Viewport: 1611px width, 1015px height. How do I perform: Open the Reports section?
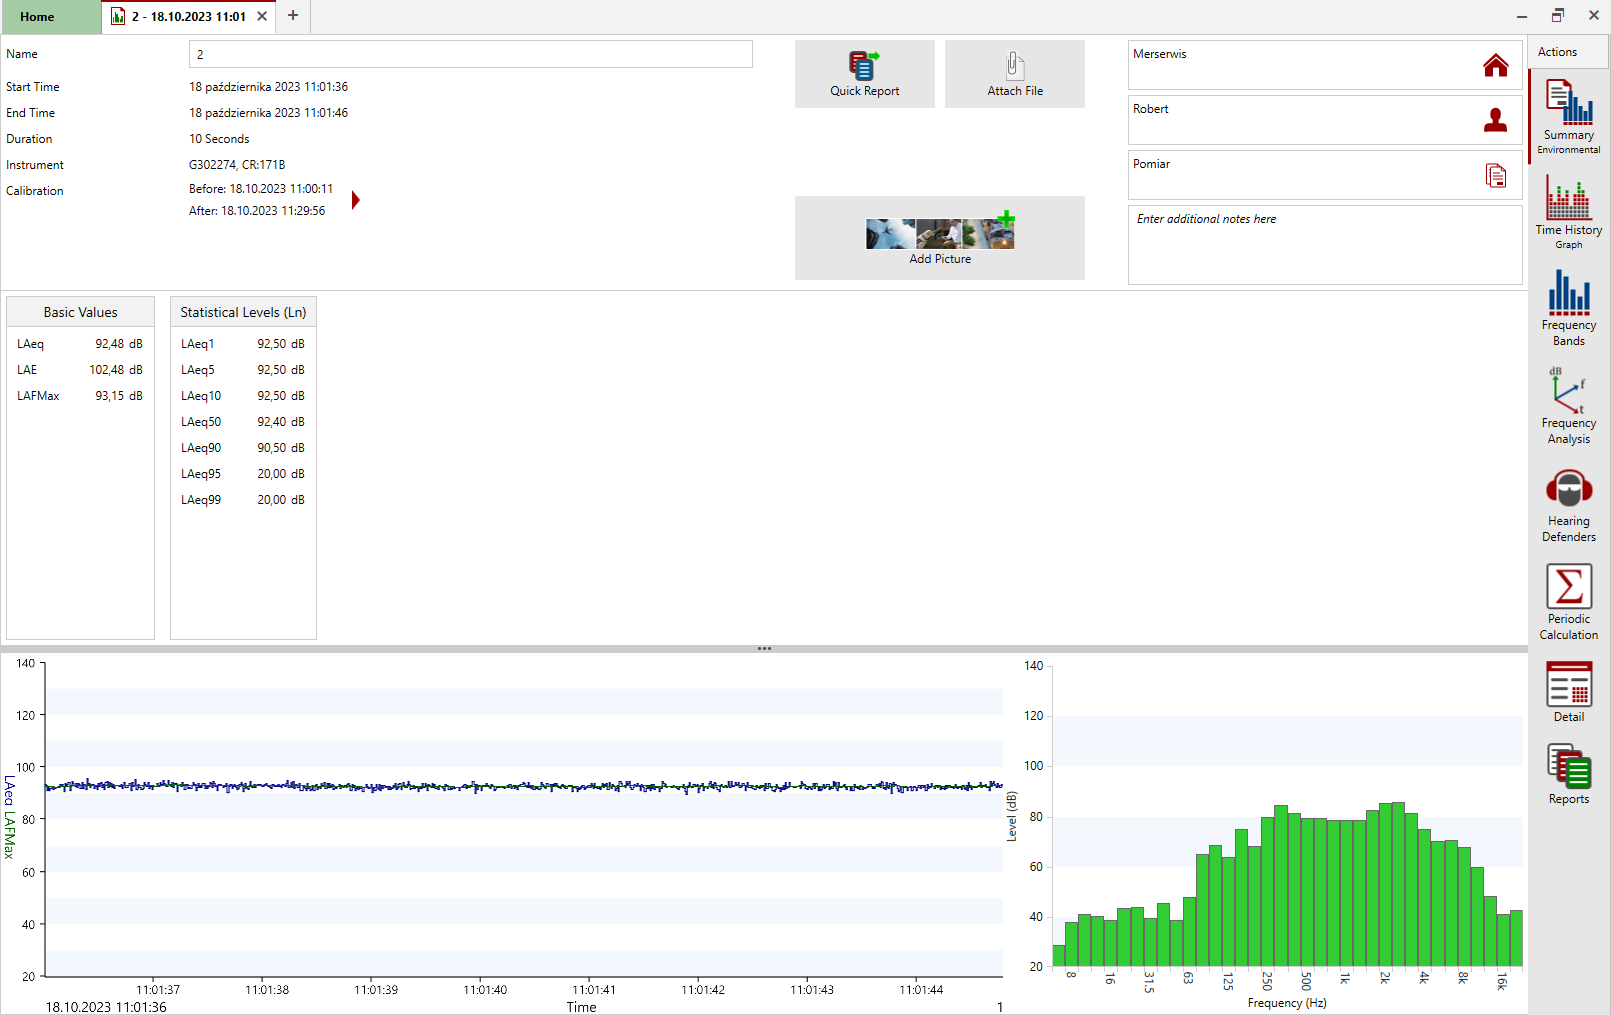[x=1568, y=773]
